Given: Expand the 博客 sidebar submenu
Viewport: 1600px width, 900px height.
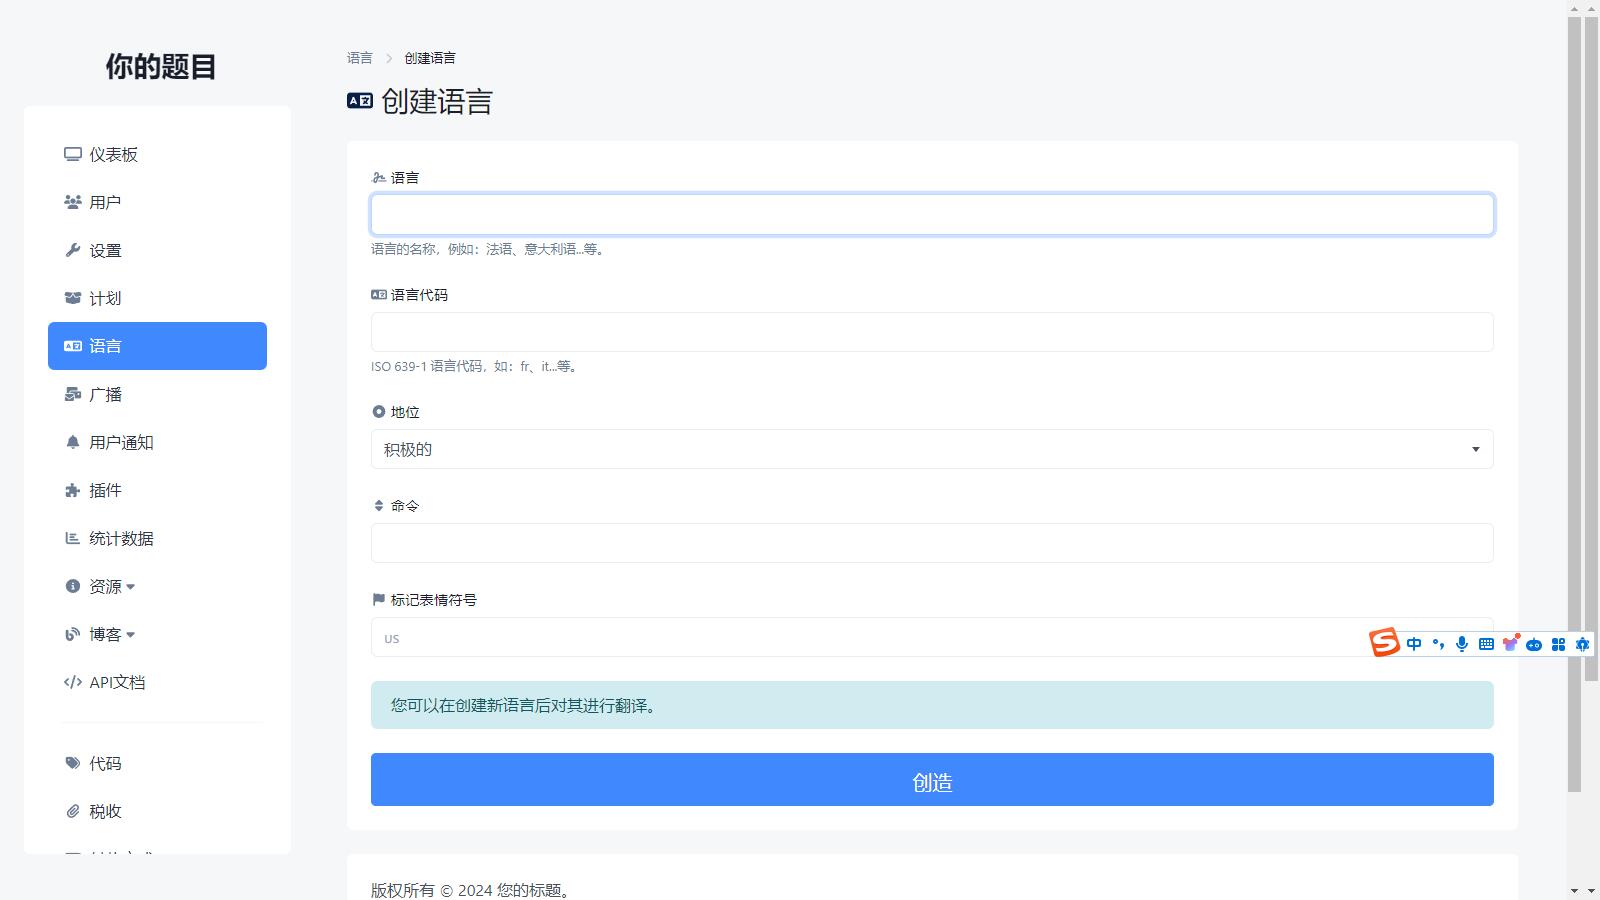Looking at the screenshot, I should tap(111, 634).
